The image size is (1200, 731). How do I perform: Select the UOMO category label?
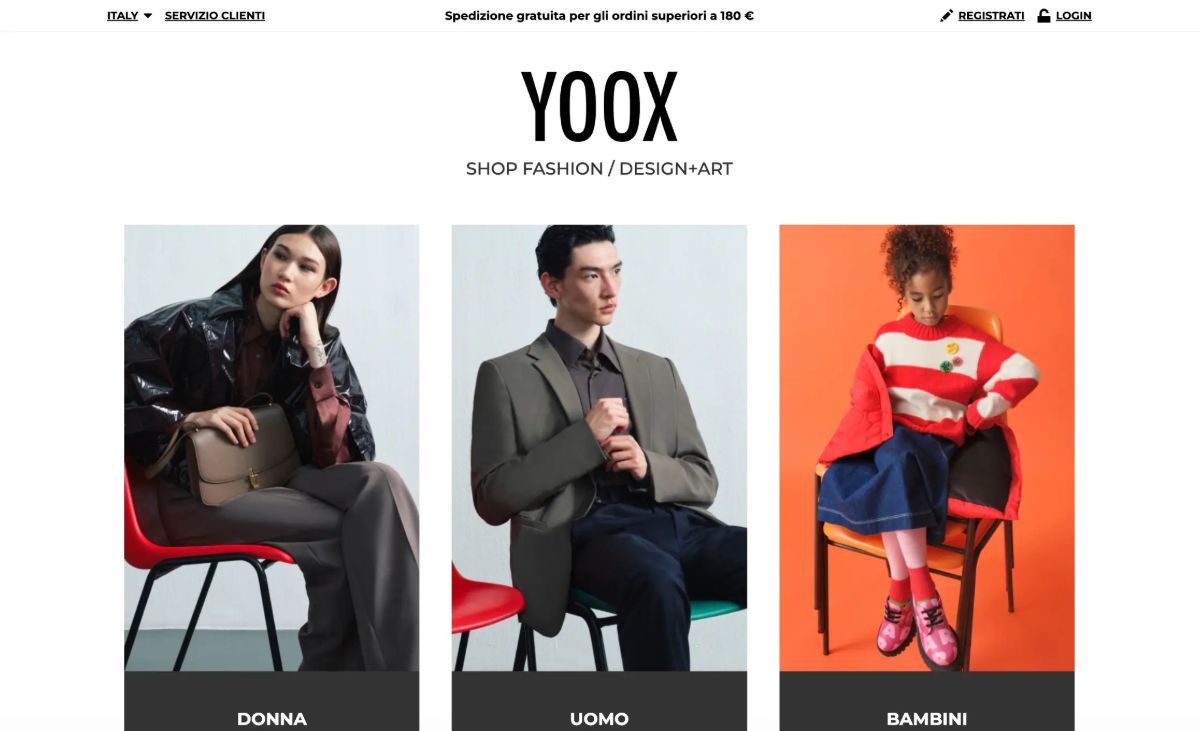click(x=599, y=718)
